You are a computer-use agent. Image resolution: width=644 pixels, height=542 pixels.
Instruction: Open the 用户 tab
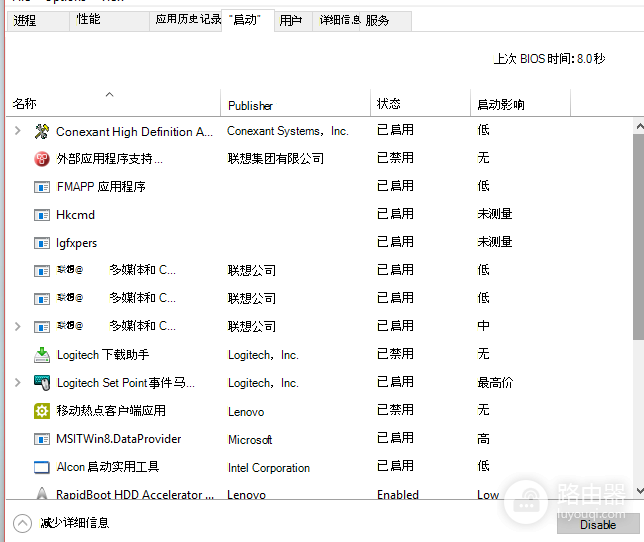(293, 21)
